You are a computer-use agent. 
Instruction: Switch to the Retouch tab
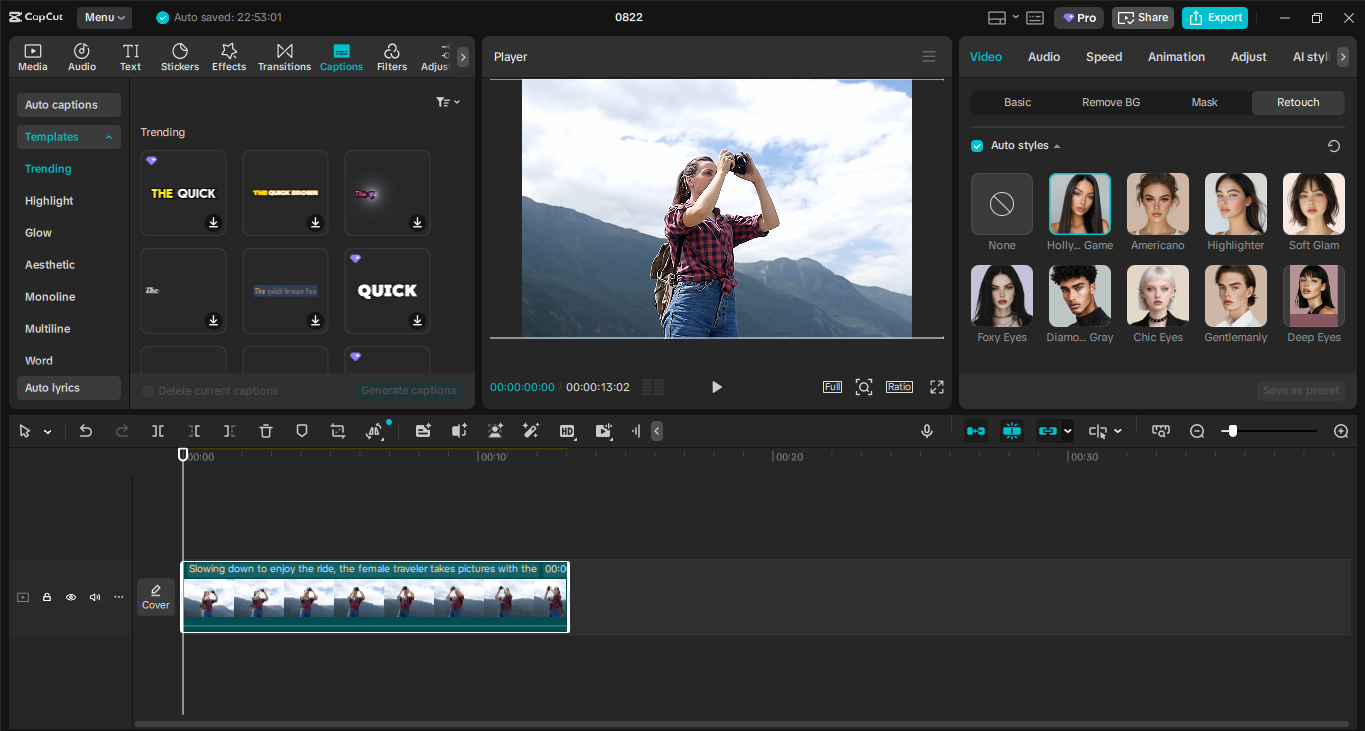[x=1297, y=102]
